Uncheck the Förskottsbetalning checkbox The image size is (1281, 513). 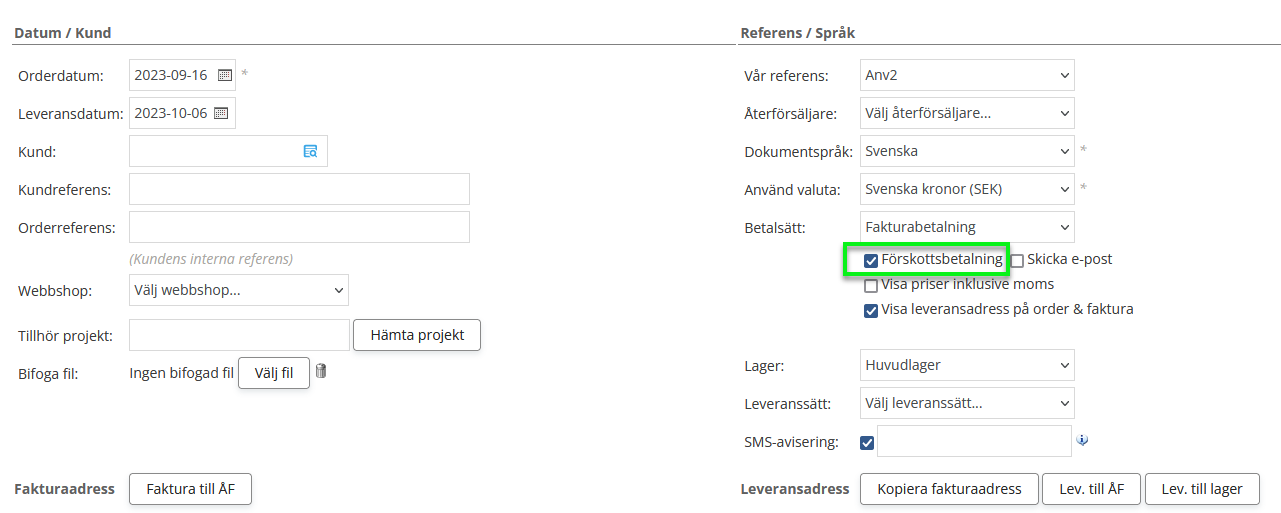pos(871,260)
